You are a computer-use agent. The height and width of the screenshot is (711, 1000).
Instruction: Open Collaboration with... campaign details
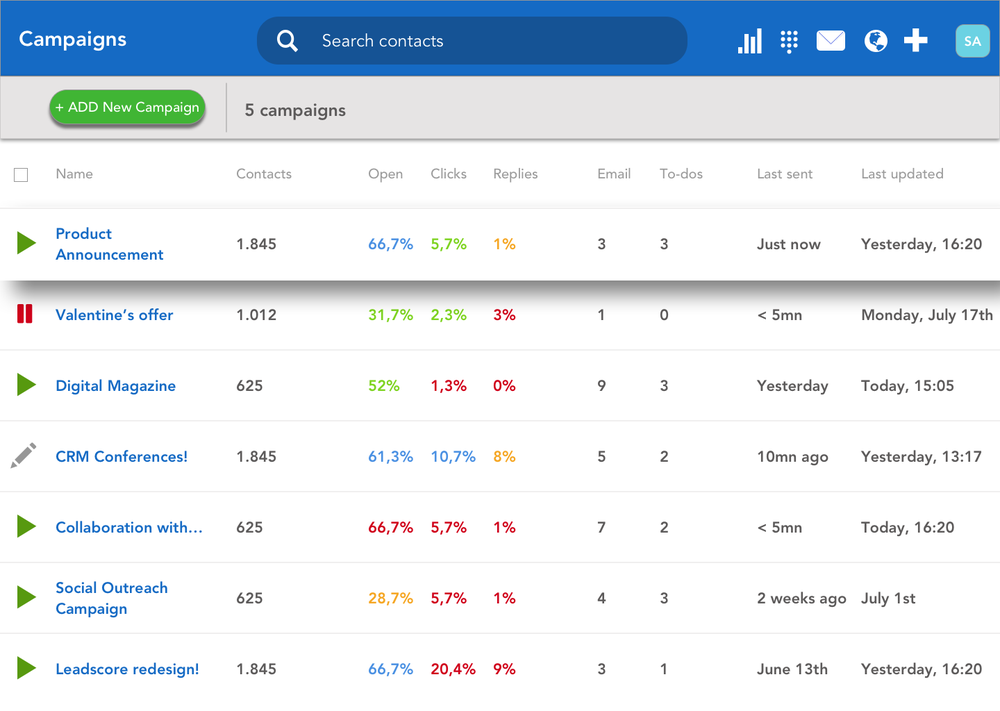point(129,527)
